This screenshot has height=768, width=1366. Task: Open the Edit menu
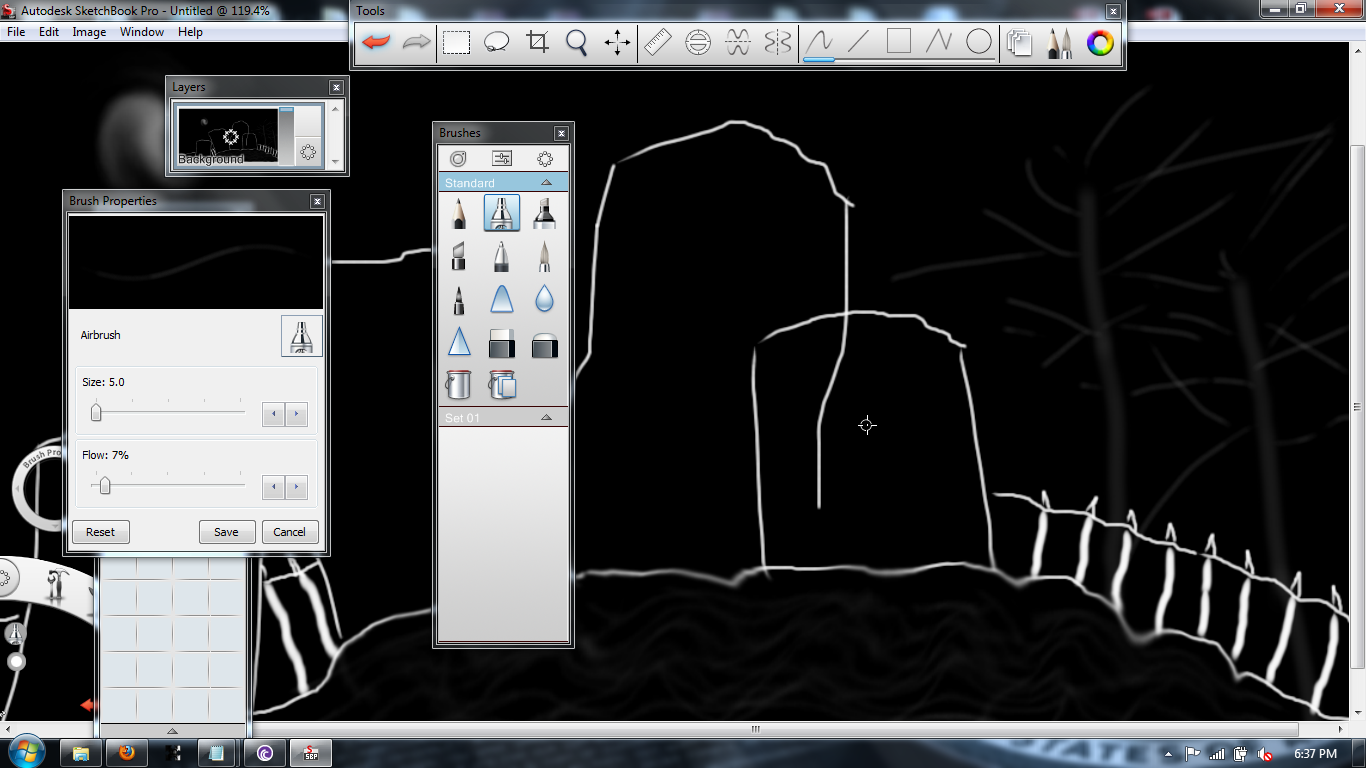click(x=49, y=32)
